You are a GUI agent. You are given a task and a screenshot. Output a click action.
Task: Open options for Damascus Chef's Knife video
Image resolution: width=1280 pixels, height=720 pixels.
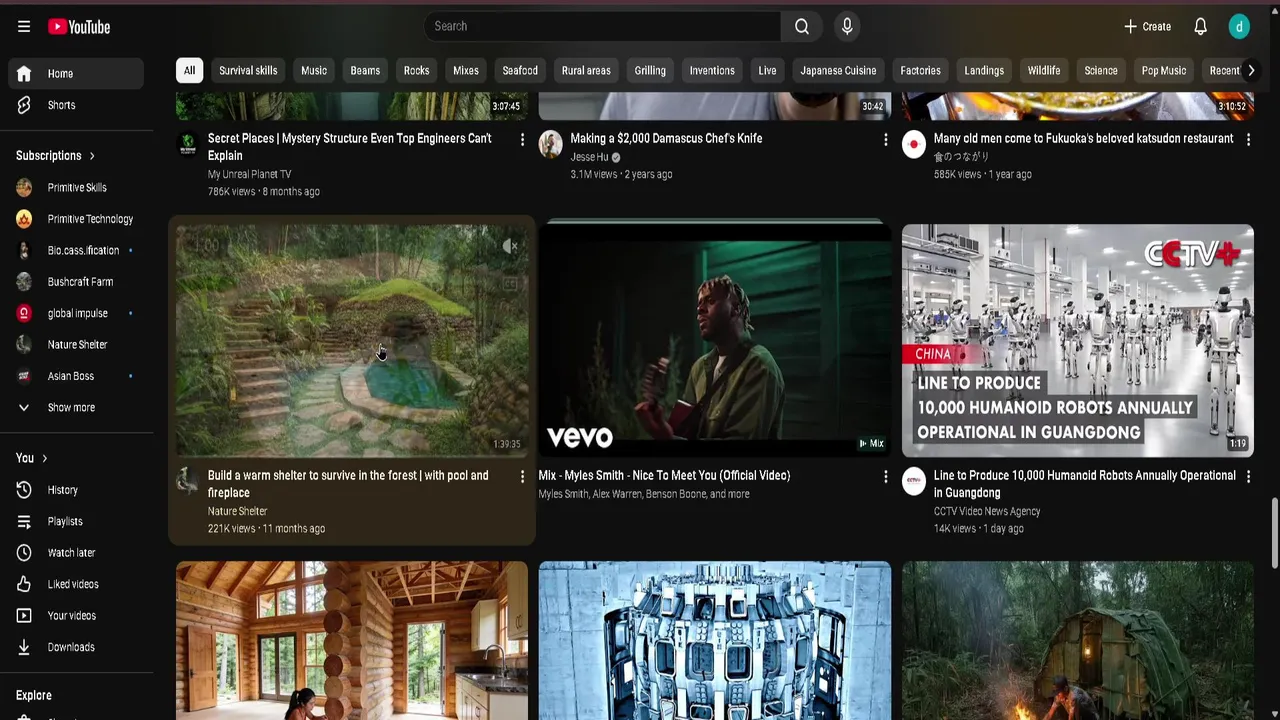885,140
